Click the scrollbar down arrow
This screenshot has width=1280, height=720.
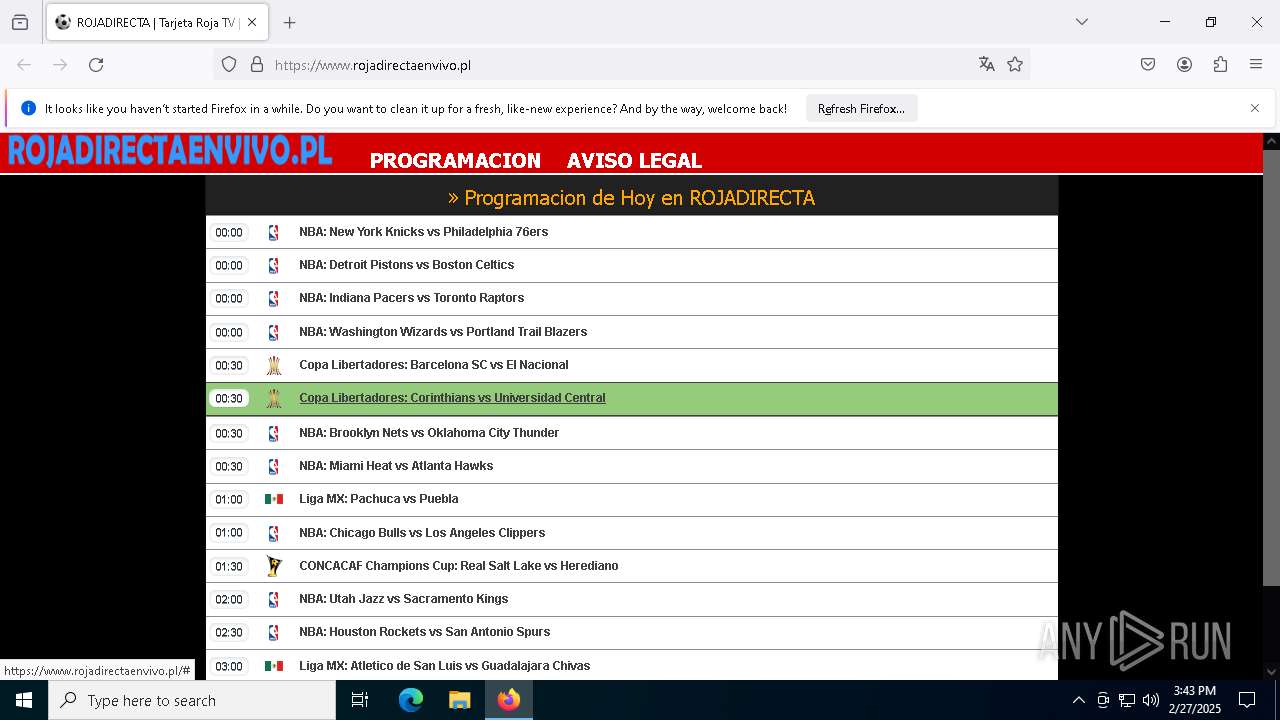[x=1271, y=672]
